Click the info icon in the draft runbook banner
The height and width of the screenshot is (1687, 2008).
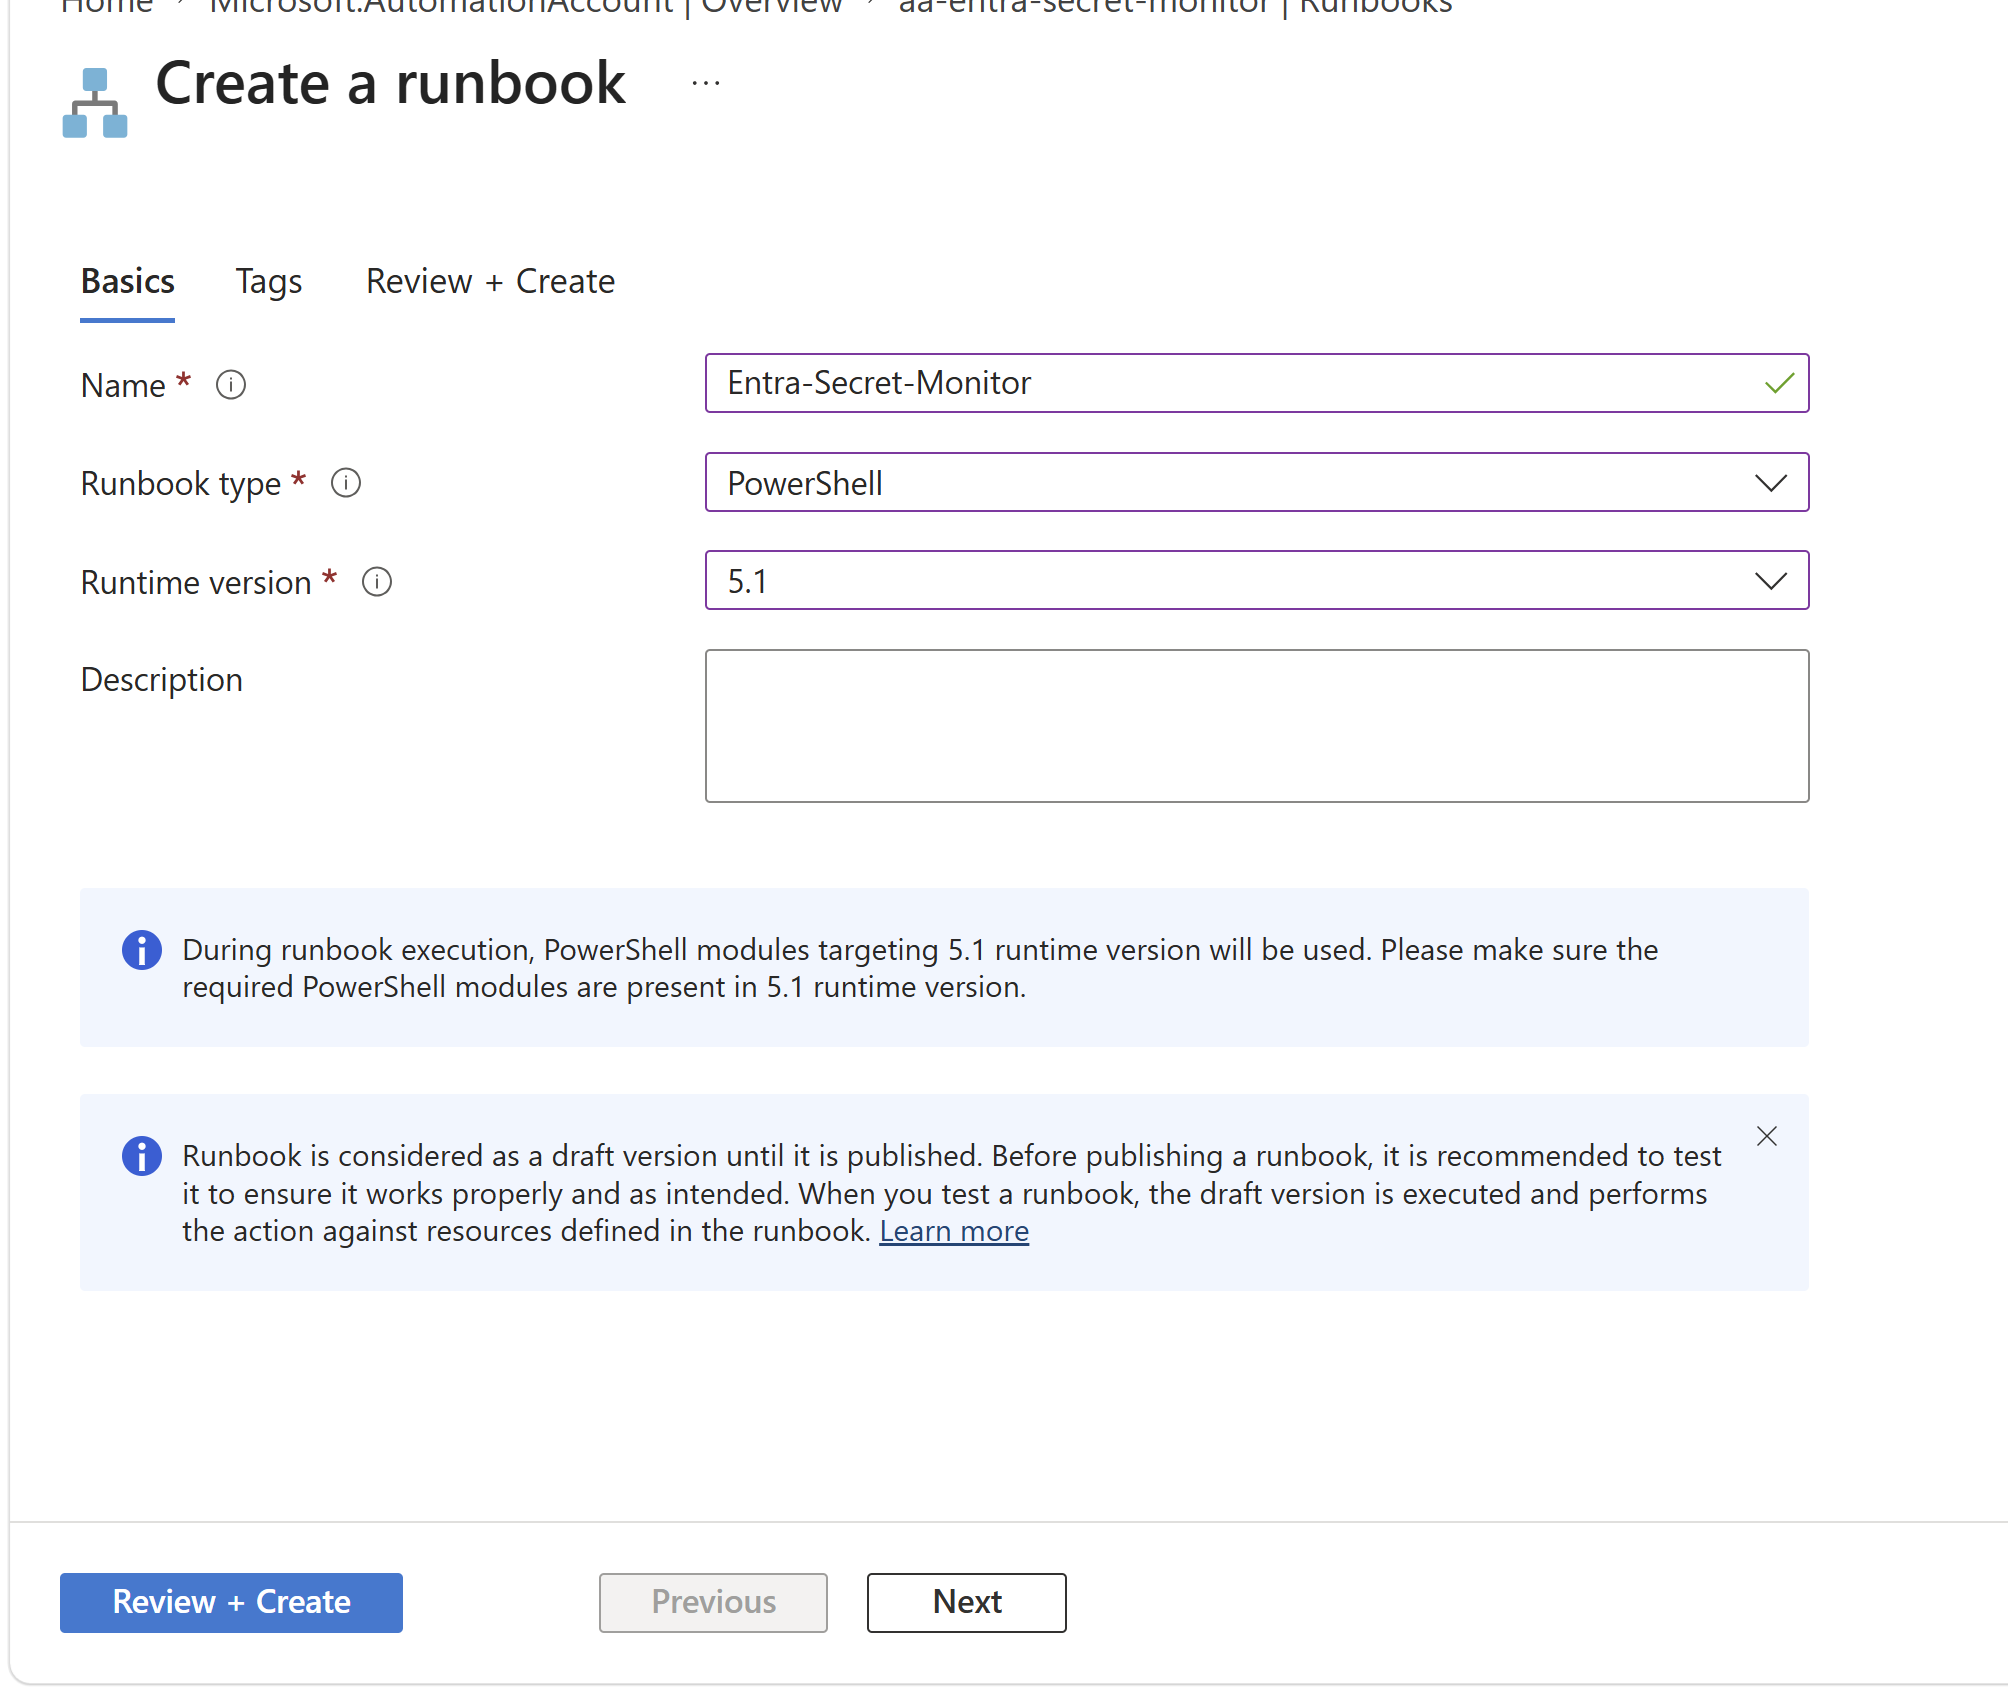click(x=142, y=1156)
